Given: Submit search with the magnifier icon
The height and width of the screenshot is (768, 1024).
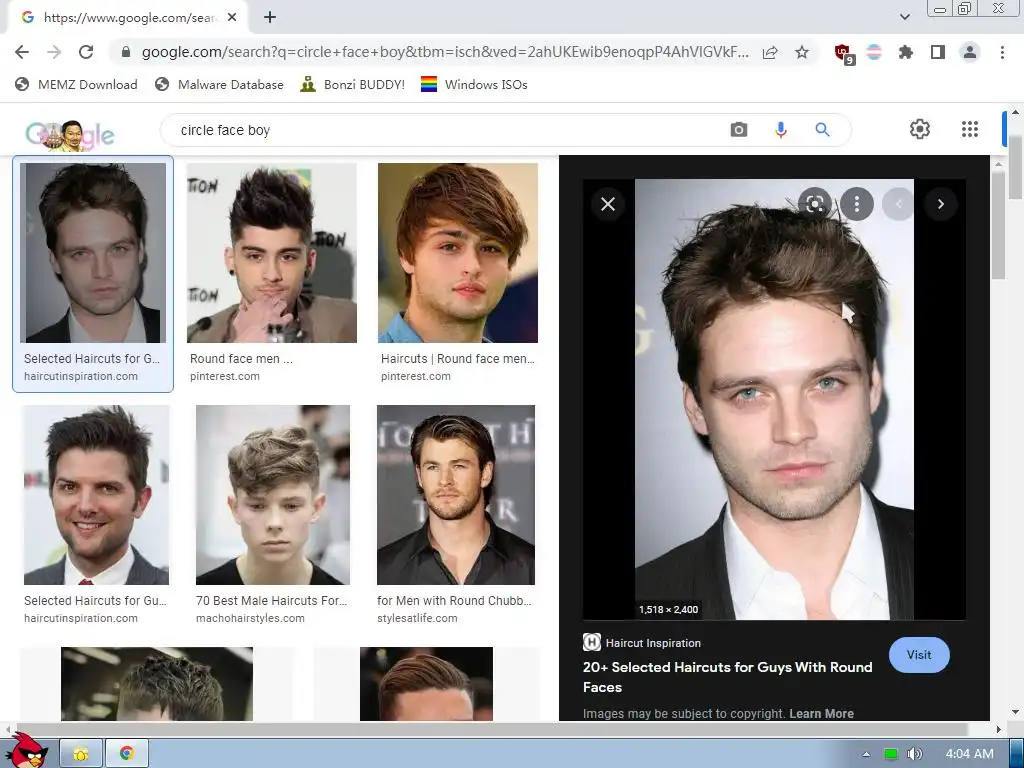Looking at the screenshot, I should click(x=822, y=130).
